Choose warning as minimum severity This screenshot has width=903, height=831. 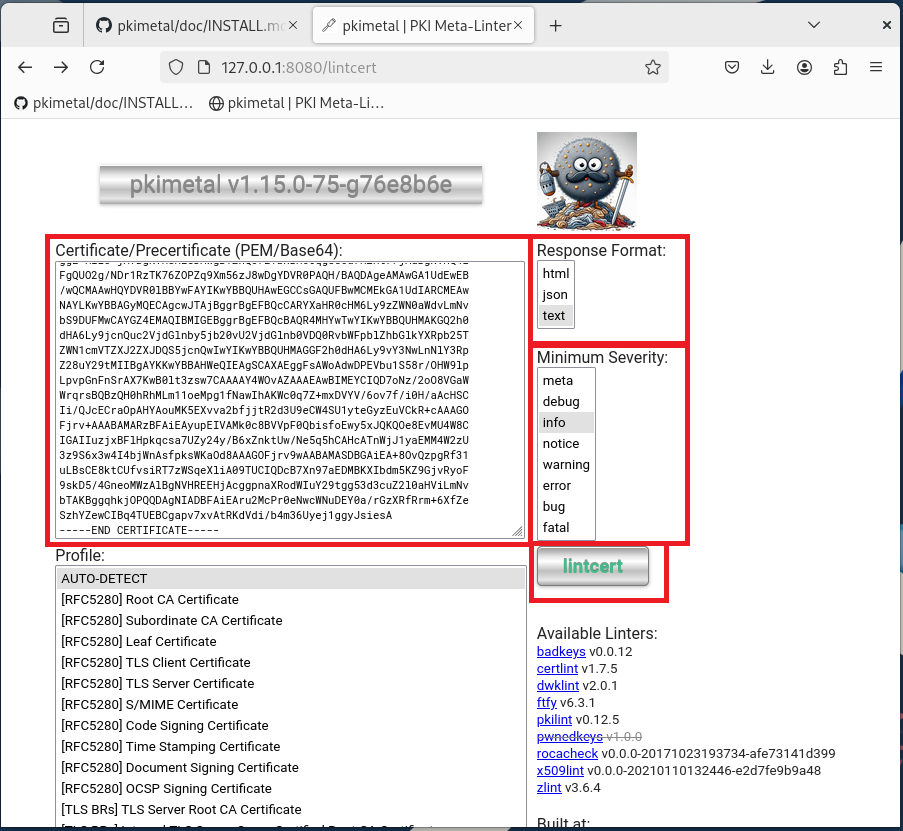[566, 465]
